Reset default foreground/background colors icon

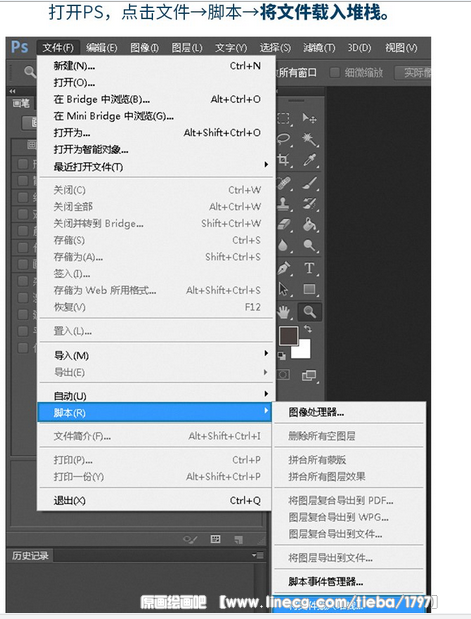point(282,356)
